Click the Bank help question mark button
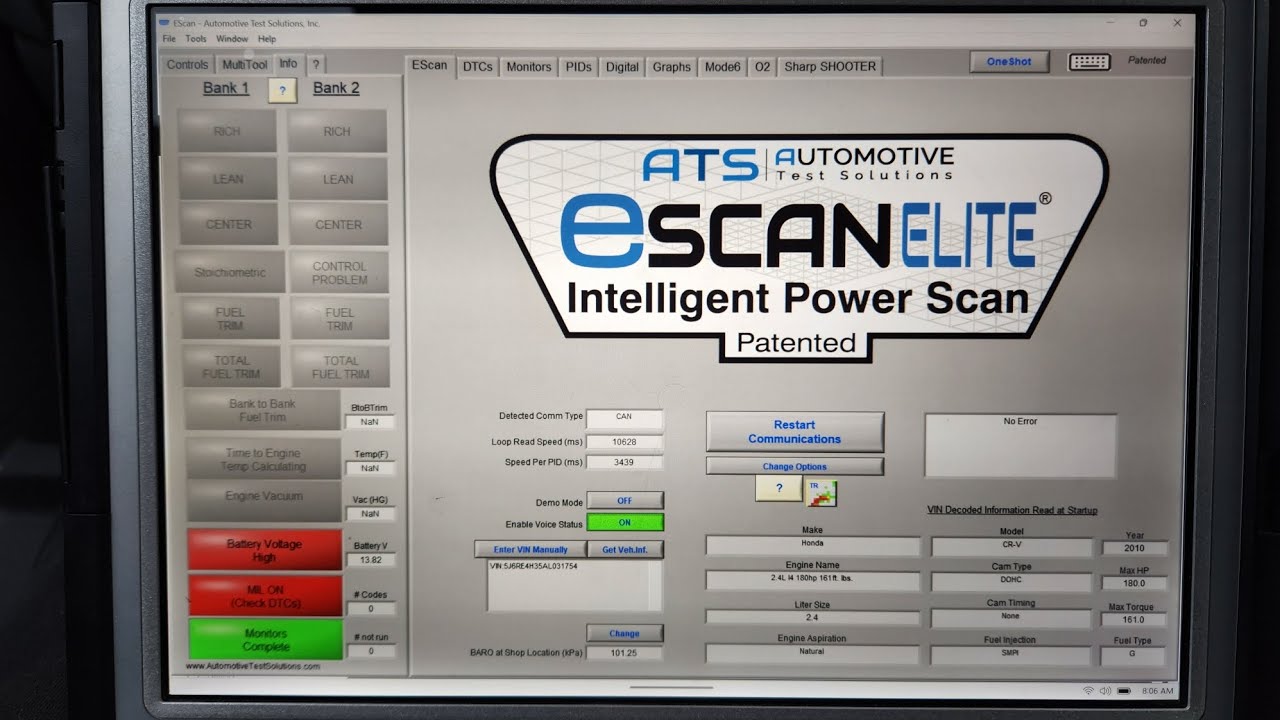The width and height of the screenshot is (1280, 720). 282,91
